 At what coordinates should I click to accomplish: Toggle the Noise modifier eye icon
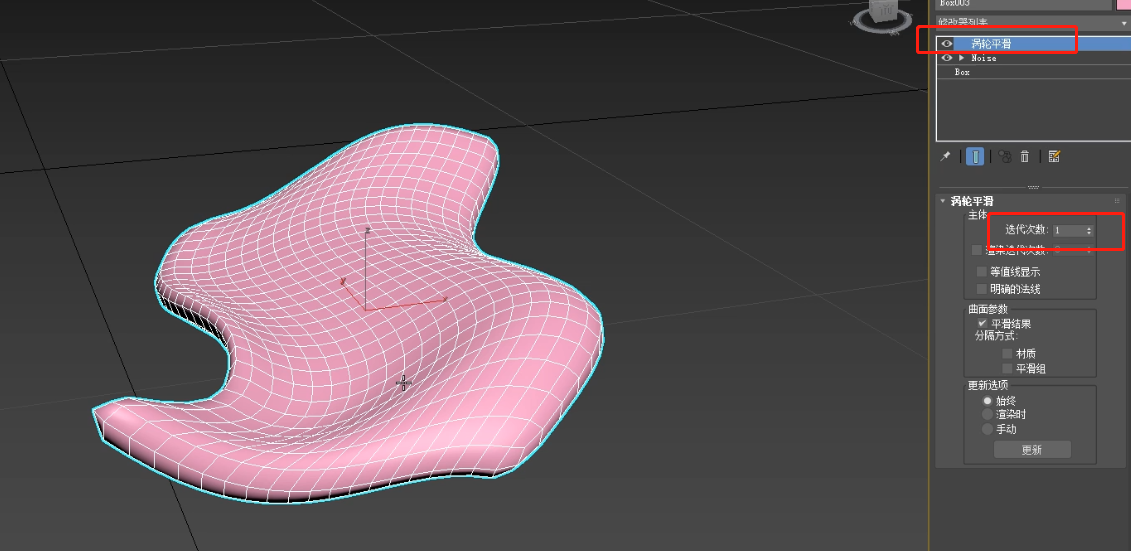coord(947,58)
